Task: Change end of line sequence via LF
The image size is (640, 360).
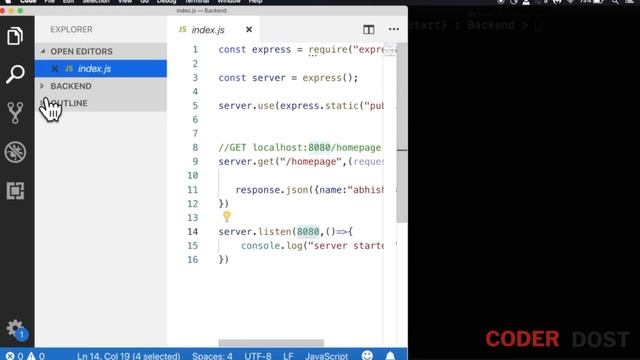Action: (x=288, y=356)
